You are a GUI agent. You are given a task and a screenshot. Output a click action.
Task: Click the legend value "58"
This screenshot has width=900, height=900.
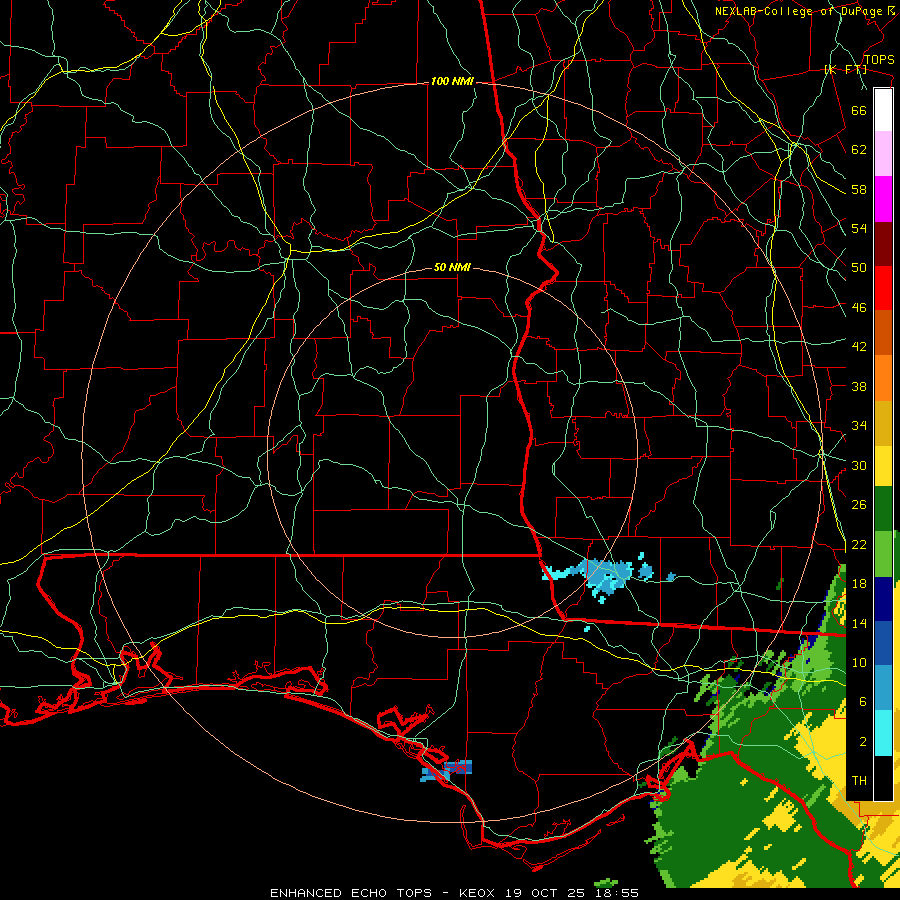pos(859,189)
